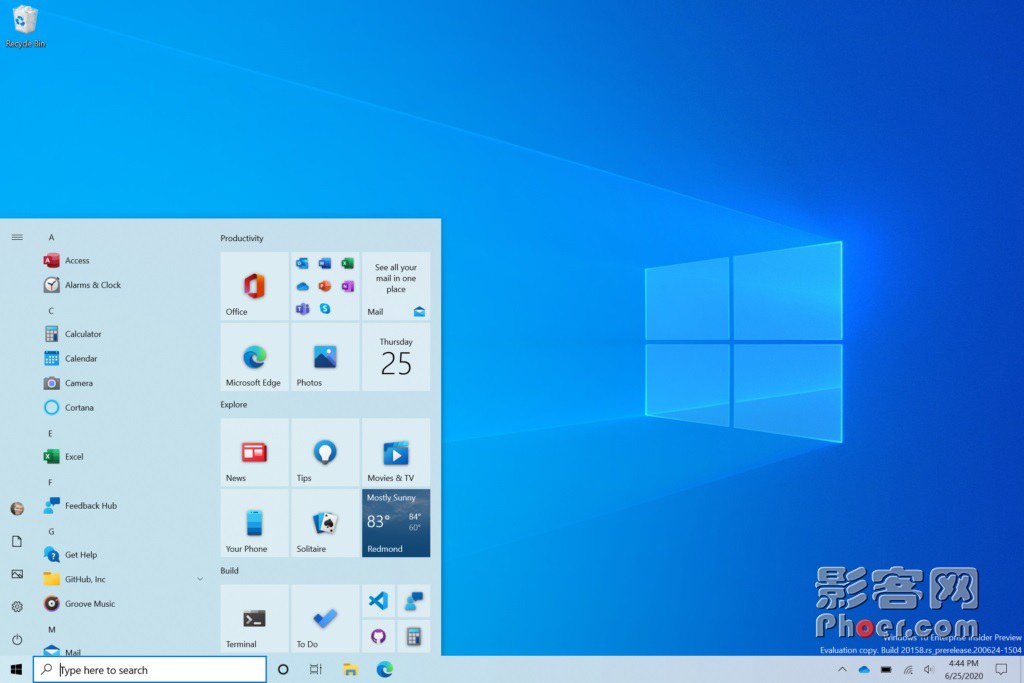Launch Visual Studio Code small tile
Screen dimensions: 1024x683
click(x=378, y=601)
